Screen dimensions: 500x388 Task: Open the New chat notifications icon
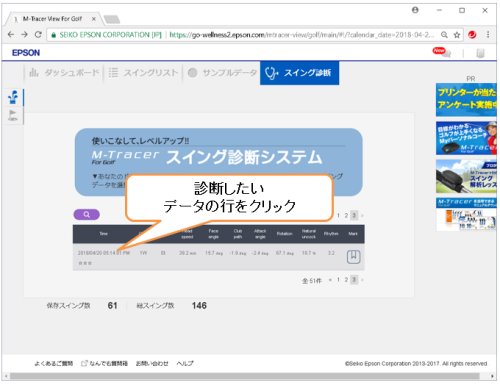point(442,52)
